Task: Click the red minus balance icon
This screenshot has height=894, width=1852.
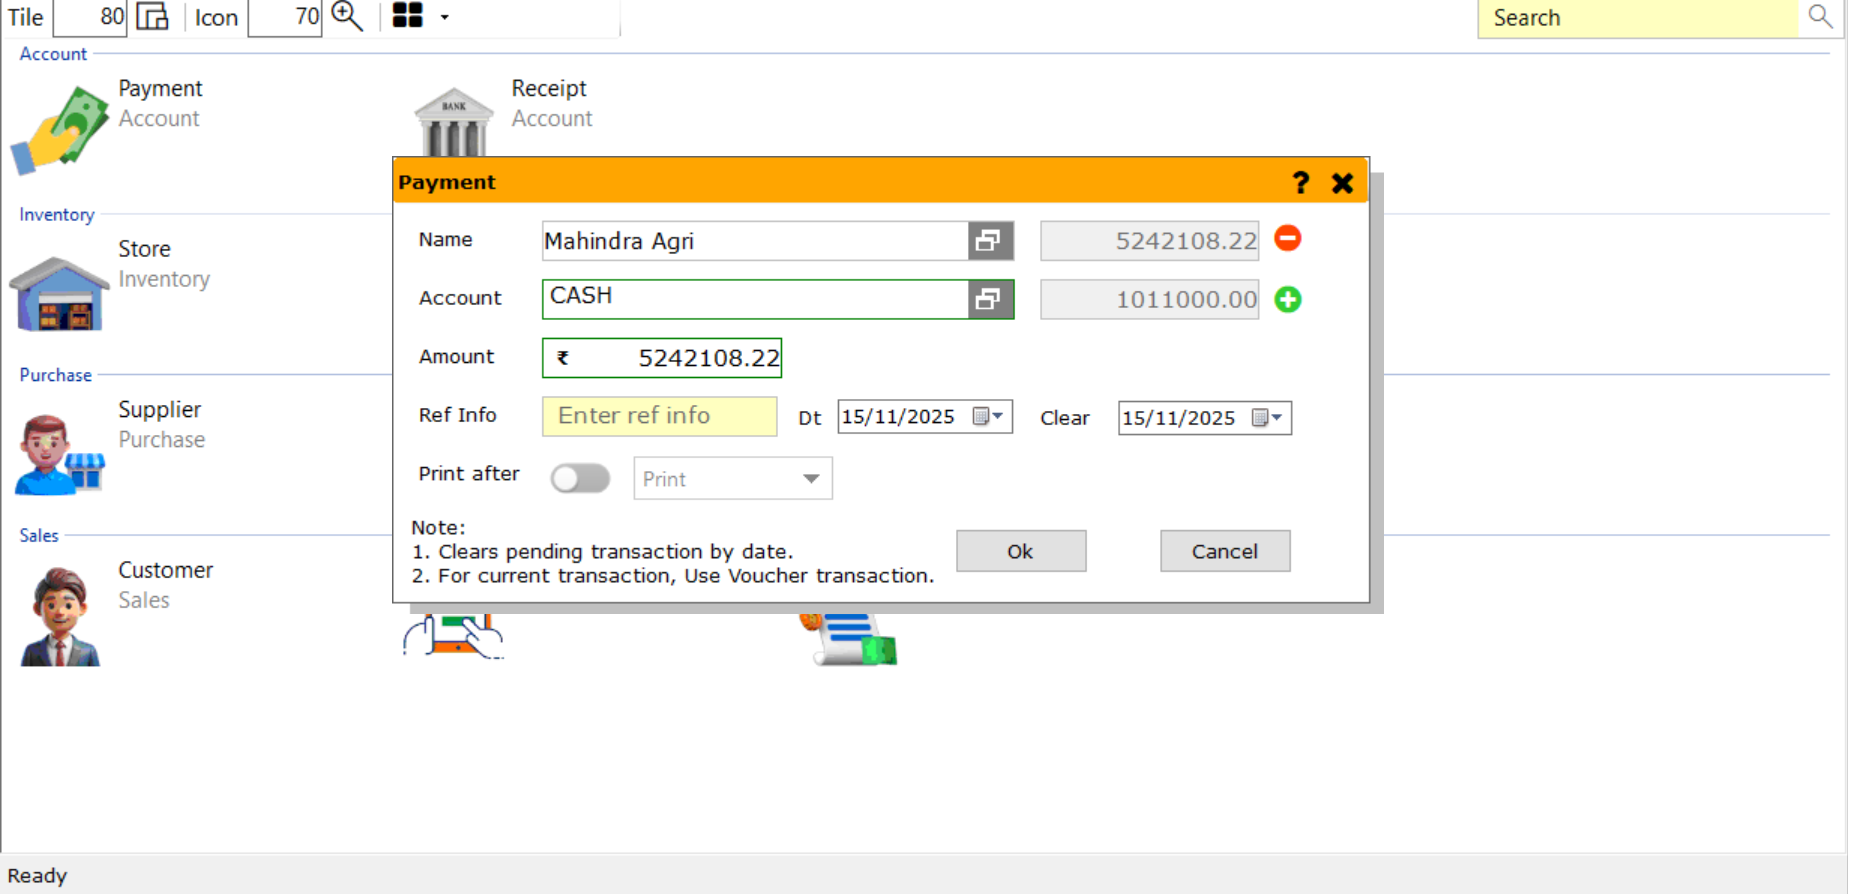Action: click(x=1288, y=238)
